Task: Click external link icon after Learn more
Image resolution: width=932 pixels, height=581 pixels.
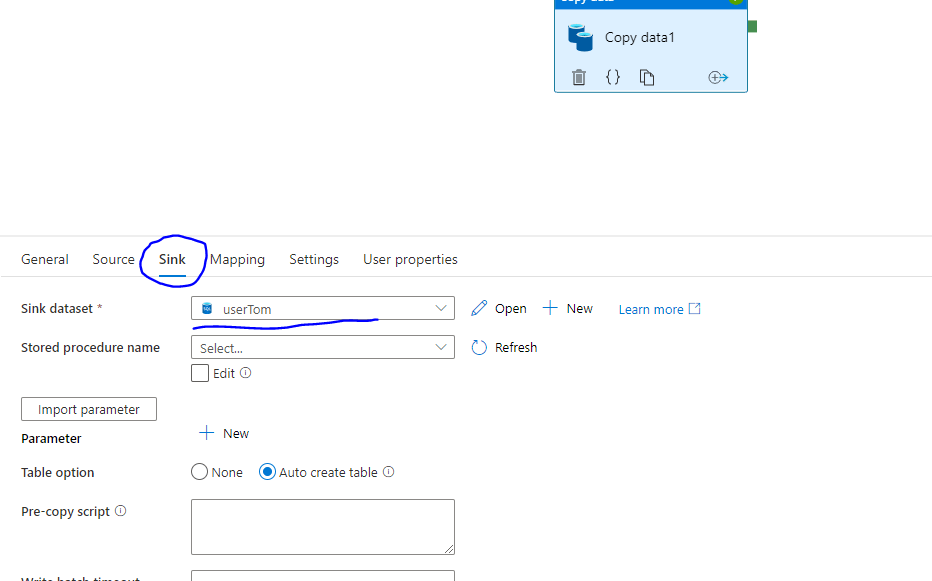Action: [x=694, y=309]
